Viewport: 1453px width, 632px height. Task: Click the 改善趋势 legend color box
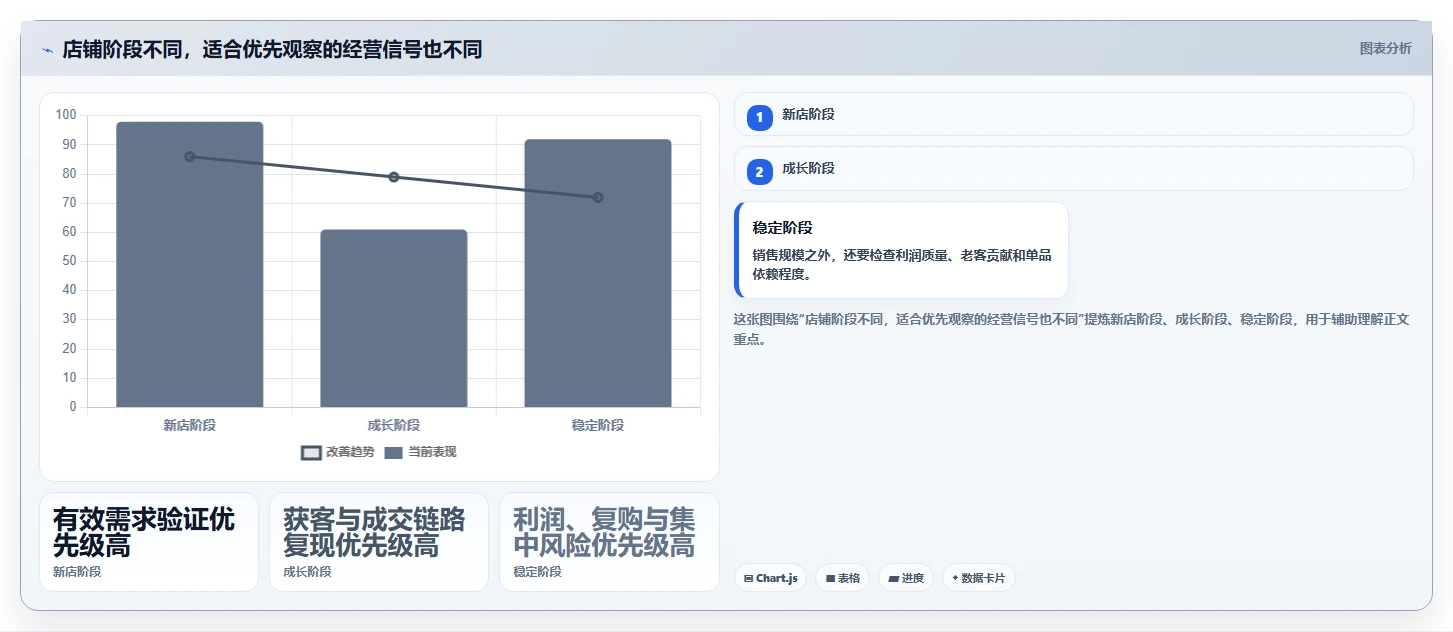click(x=311, y=452)
